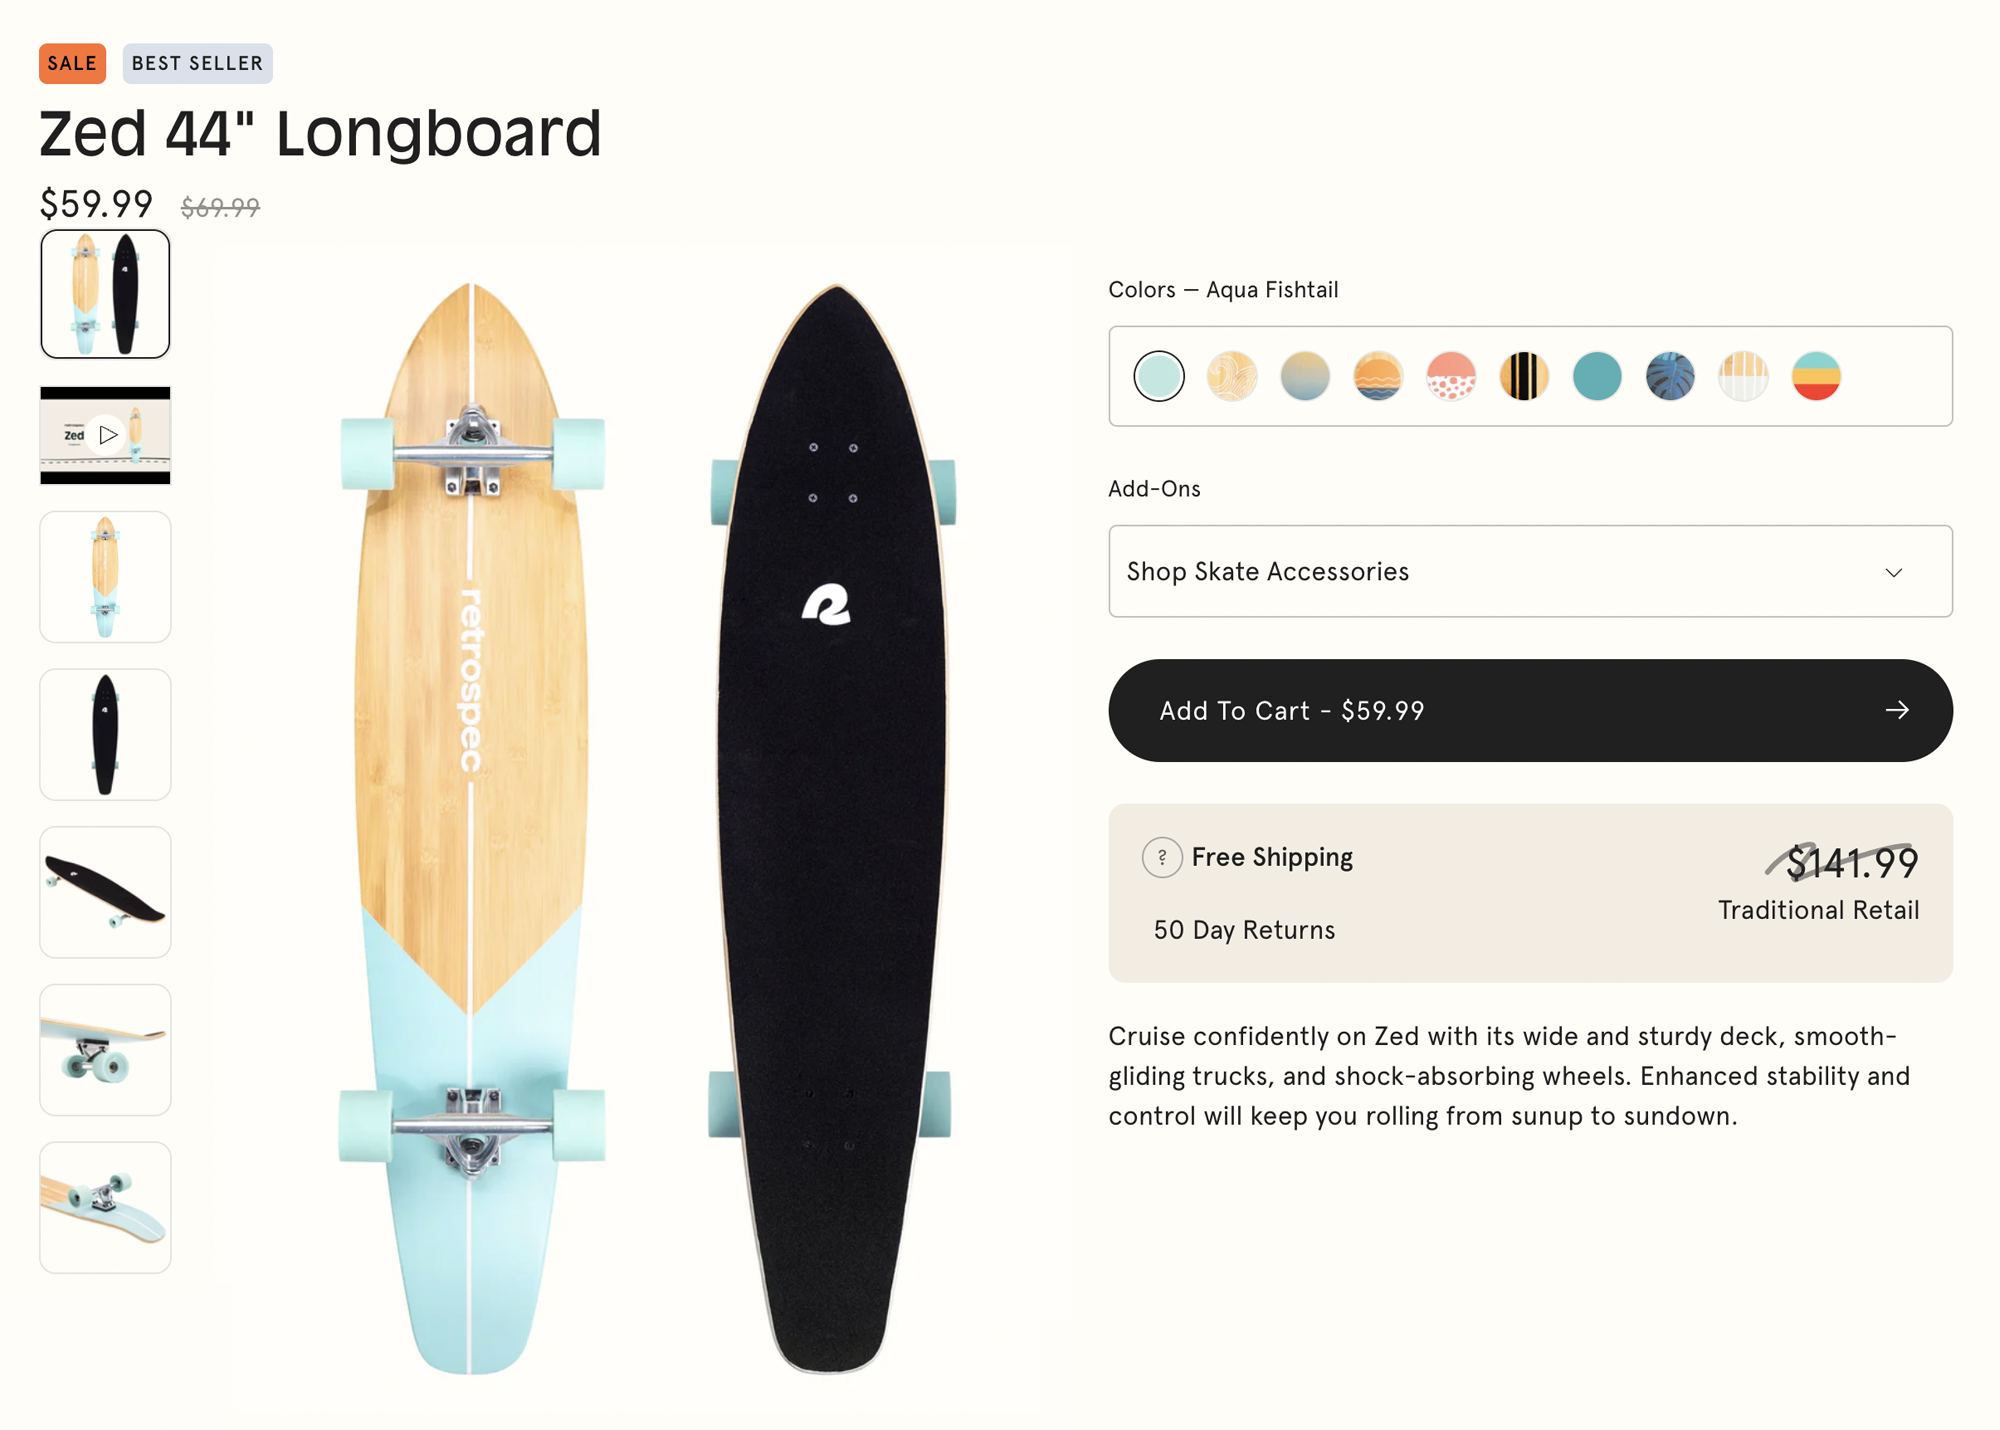Select the teal blue color swatch
This screenshot has height=1430, width=2000.
[1598, 376]
